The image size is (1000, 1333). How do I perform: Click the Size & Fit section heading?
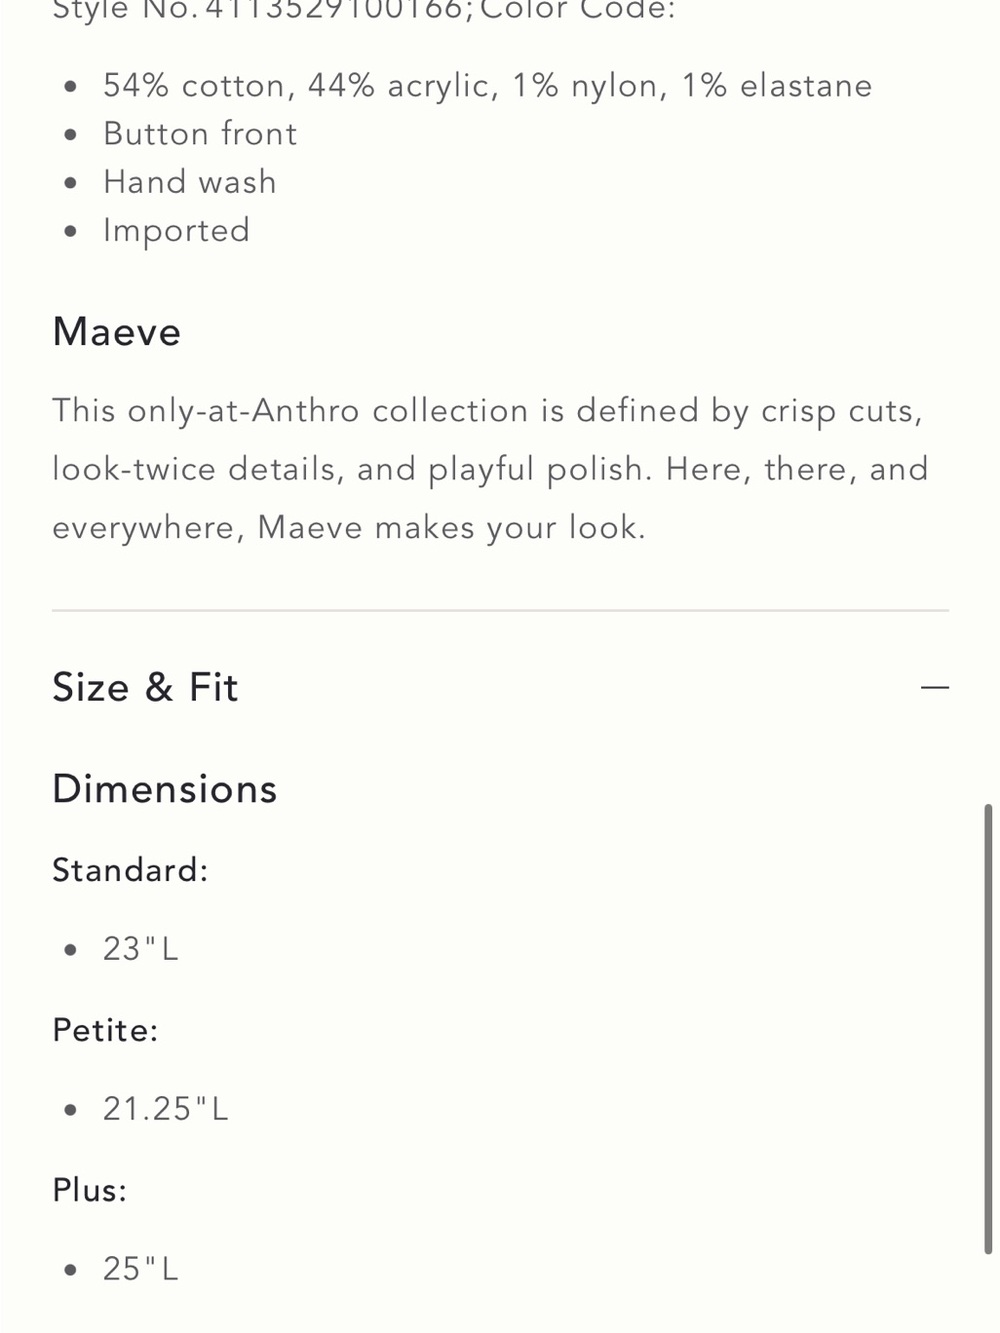tap(145, 688)
